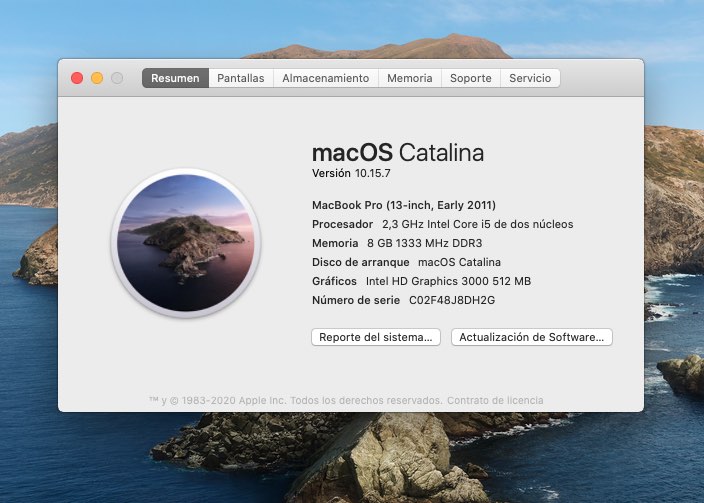Click the MacBook Pro model name line
Image resolution: width=704 pixels, height=503 pixels.
(x=403, y=205)
